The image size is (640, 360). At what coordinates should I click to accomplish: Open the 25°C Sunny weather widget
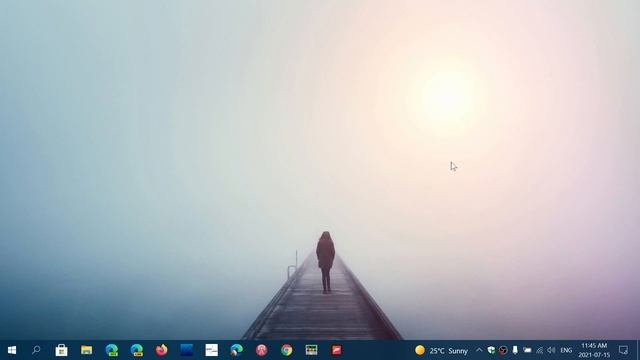pyautogui.click(x=441, y=350)
